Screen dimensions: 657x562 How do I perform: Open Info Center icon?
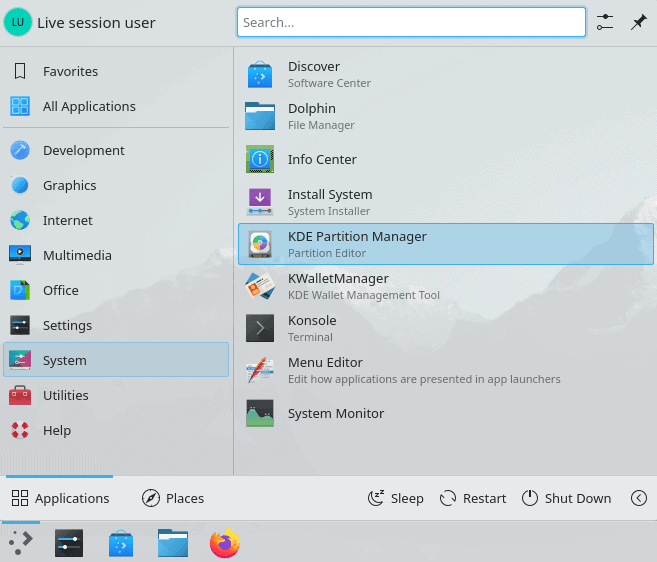pyautogui.click(x=260, y=159)
